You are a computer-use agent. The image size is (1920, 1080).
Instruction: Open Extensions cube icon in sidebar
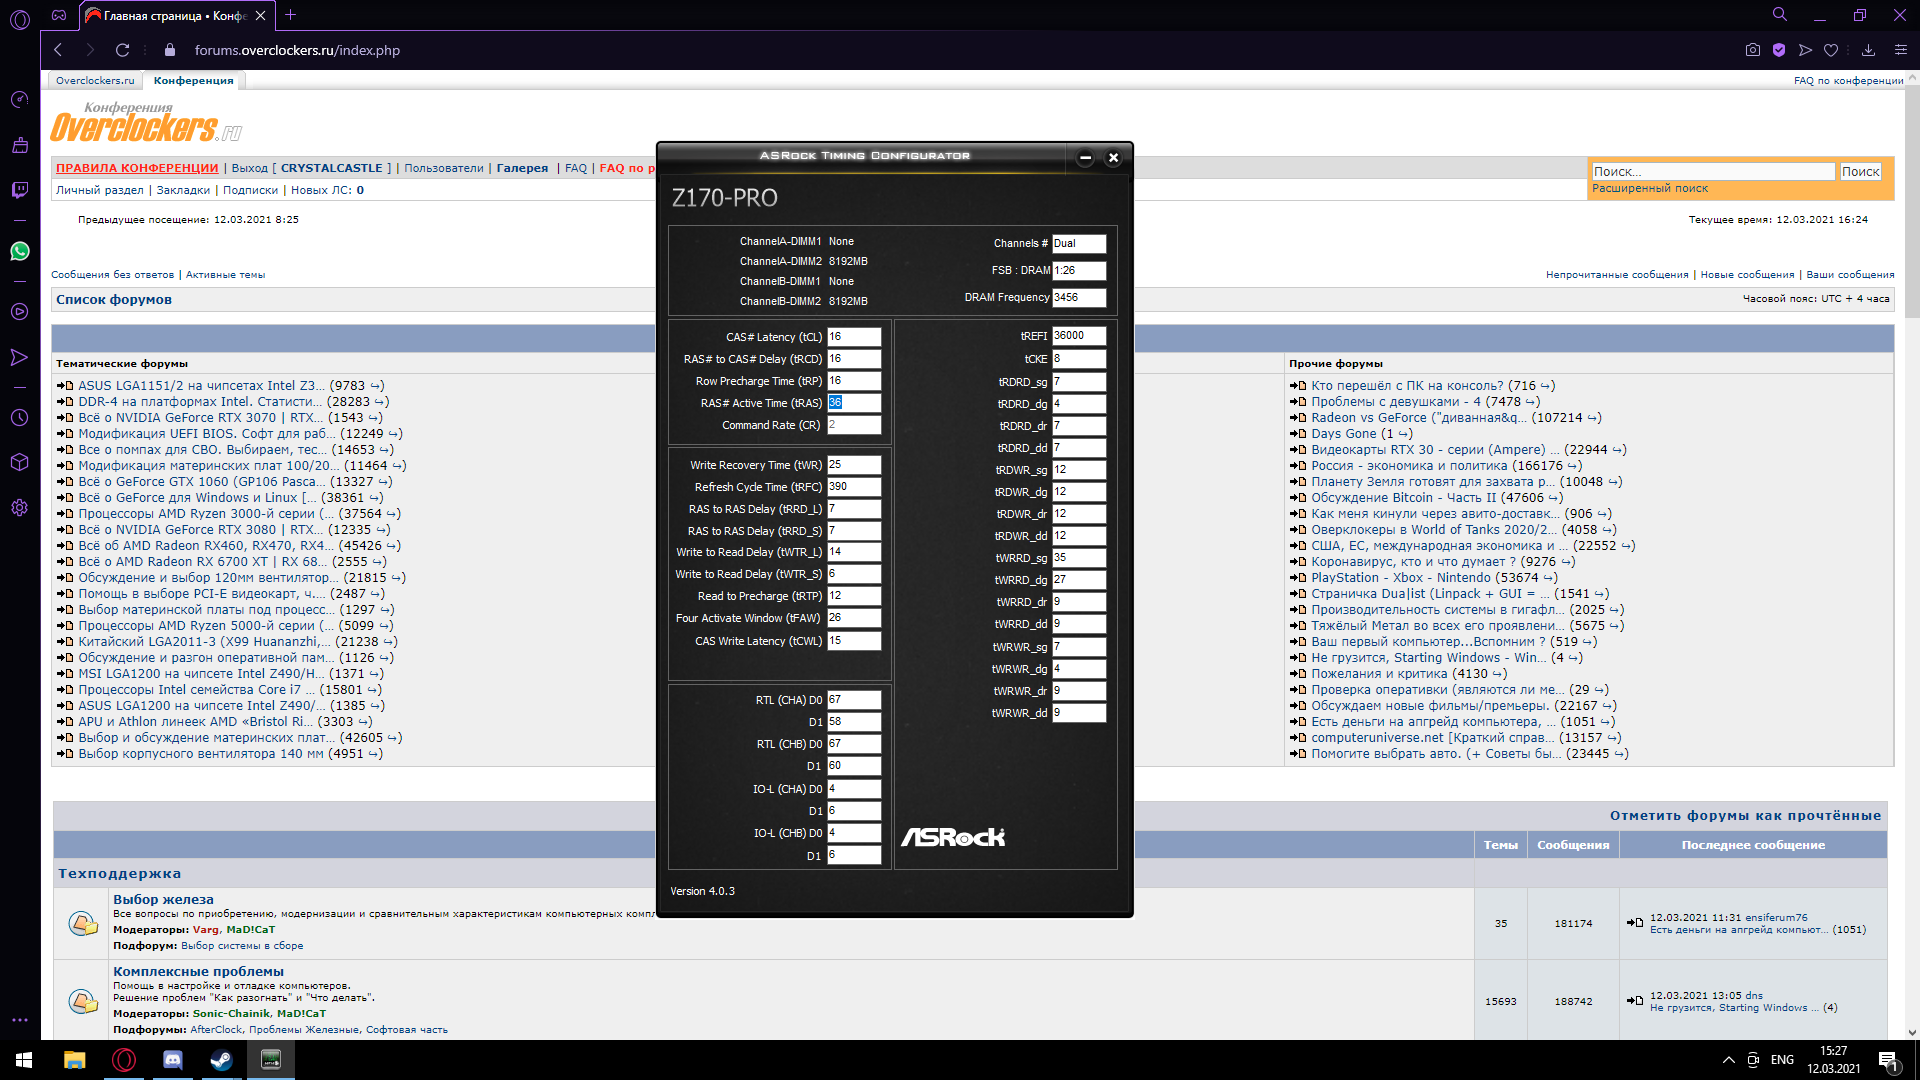(19, 462)
